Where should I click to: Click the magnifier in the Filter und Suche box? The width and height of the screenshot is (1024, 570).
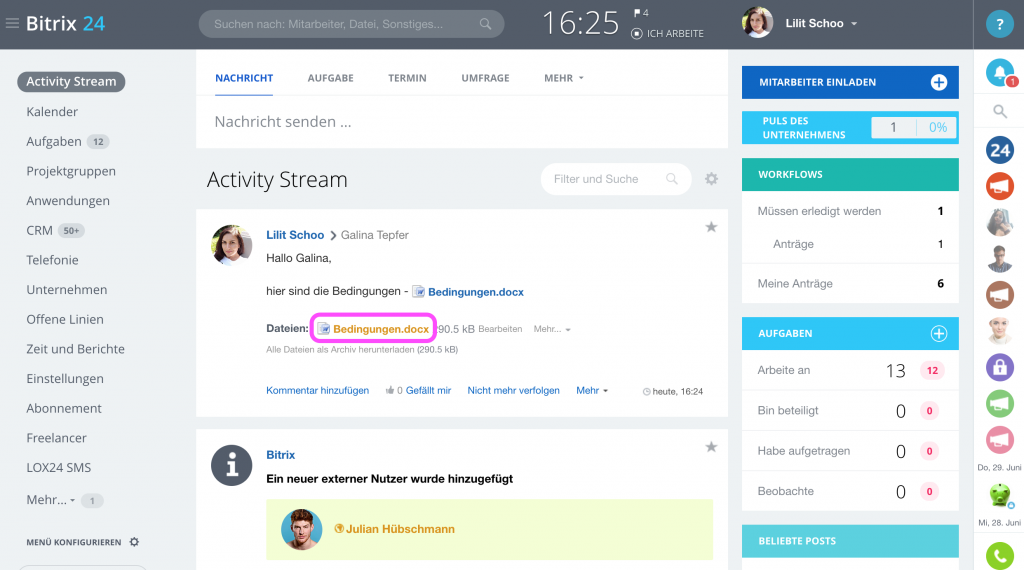click(x=671, y=179)
